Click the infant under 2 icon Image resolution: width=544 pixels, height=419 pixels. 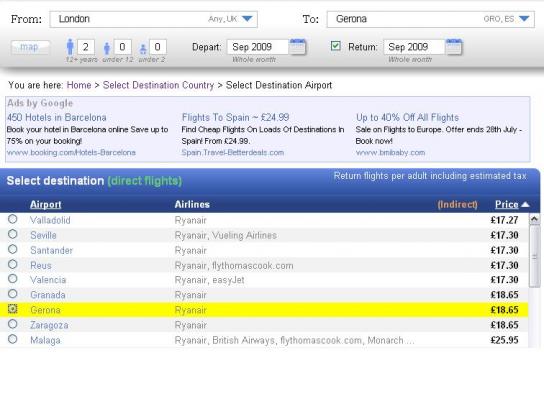coord(143,49)
